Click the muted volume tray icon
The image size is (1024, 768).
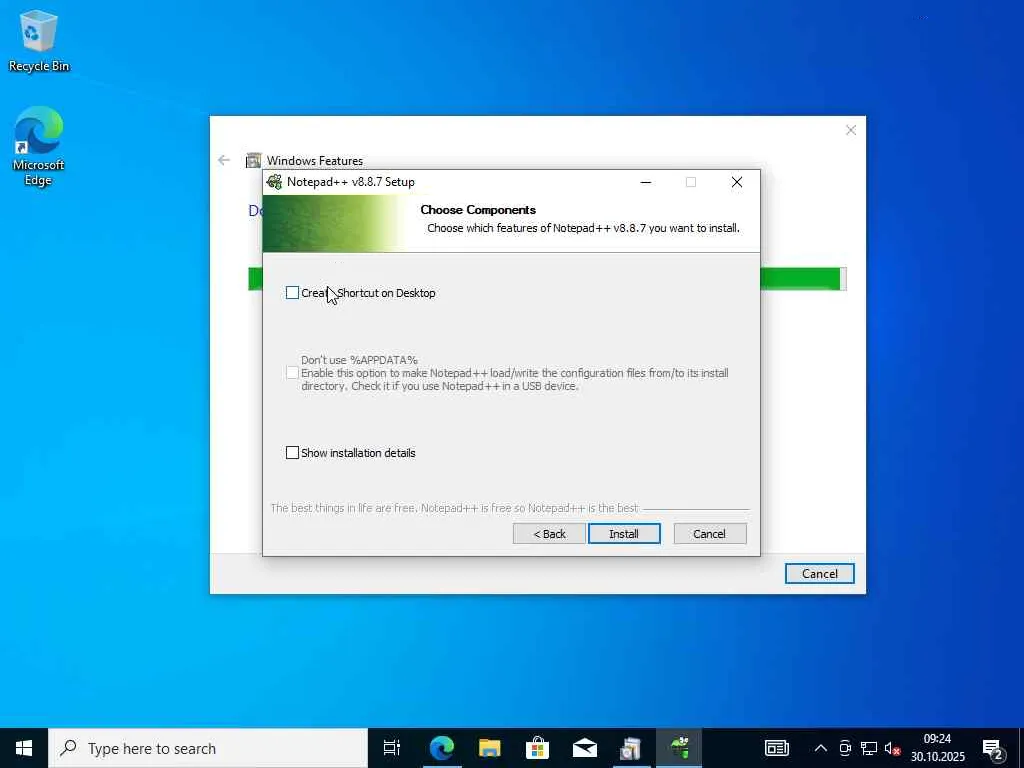tap(892, 748)
